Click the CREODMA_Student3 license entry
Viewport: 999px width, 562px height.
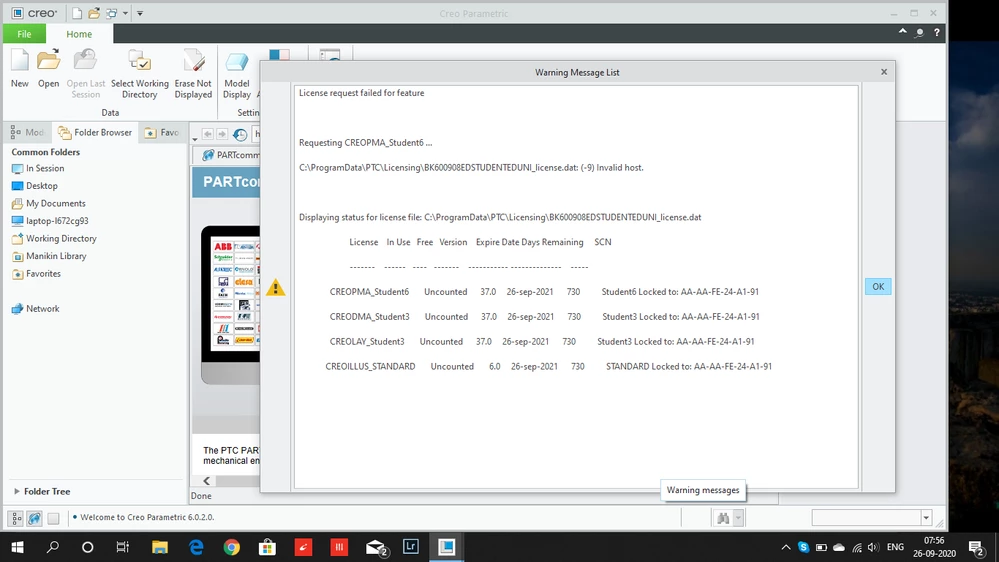[370, 317]
